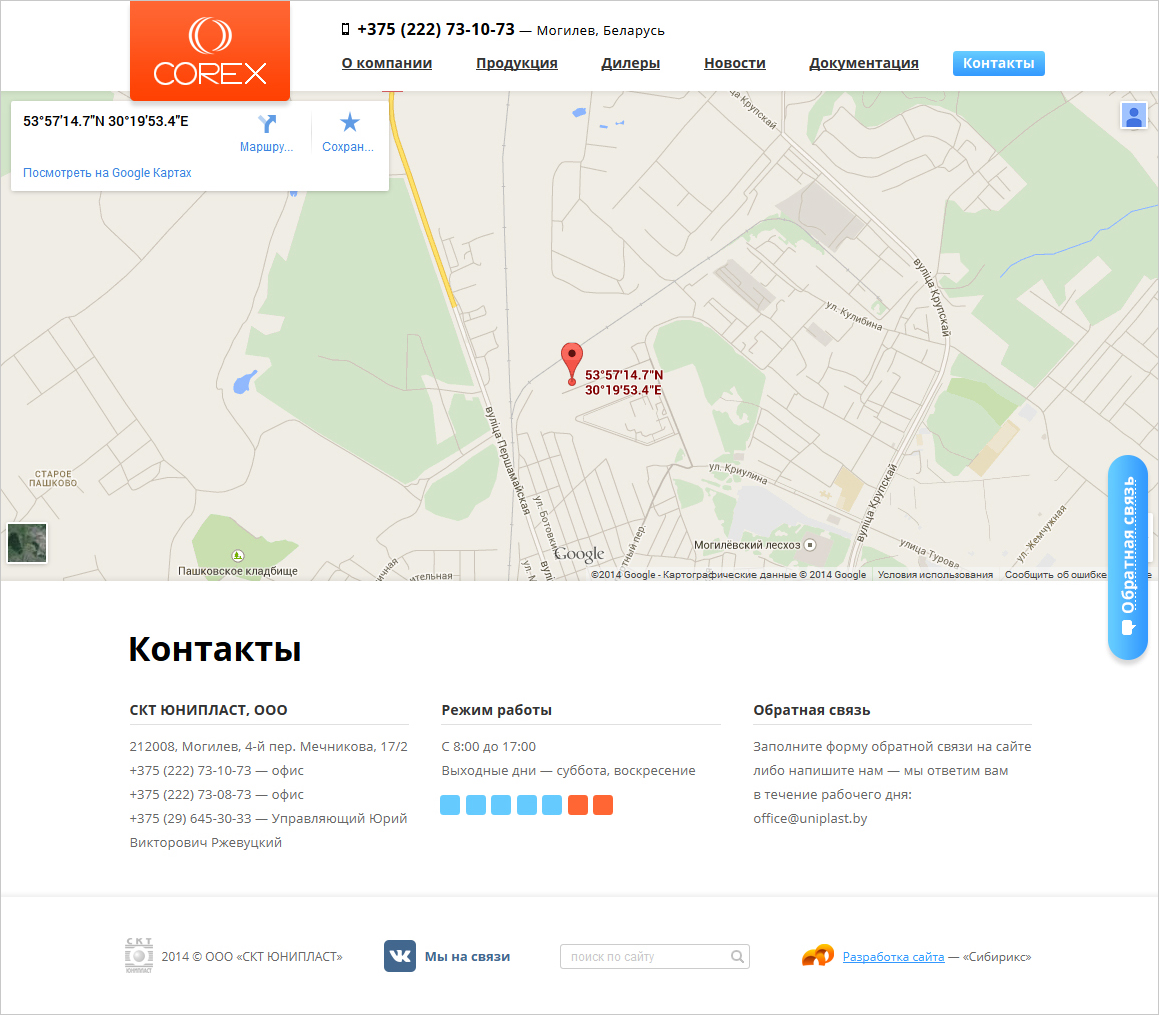This screenshot has height=1015, width=1159.
Task: Open the Продукция menu item
Action: pos(517,63)
